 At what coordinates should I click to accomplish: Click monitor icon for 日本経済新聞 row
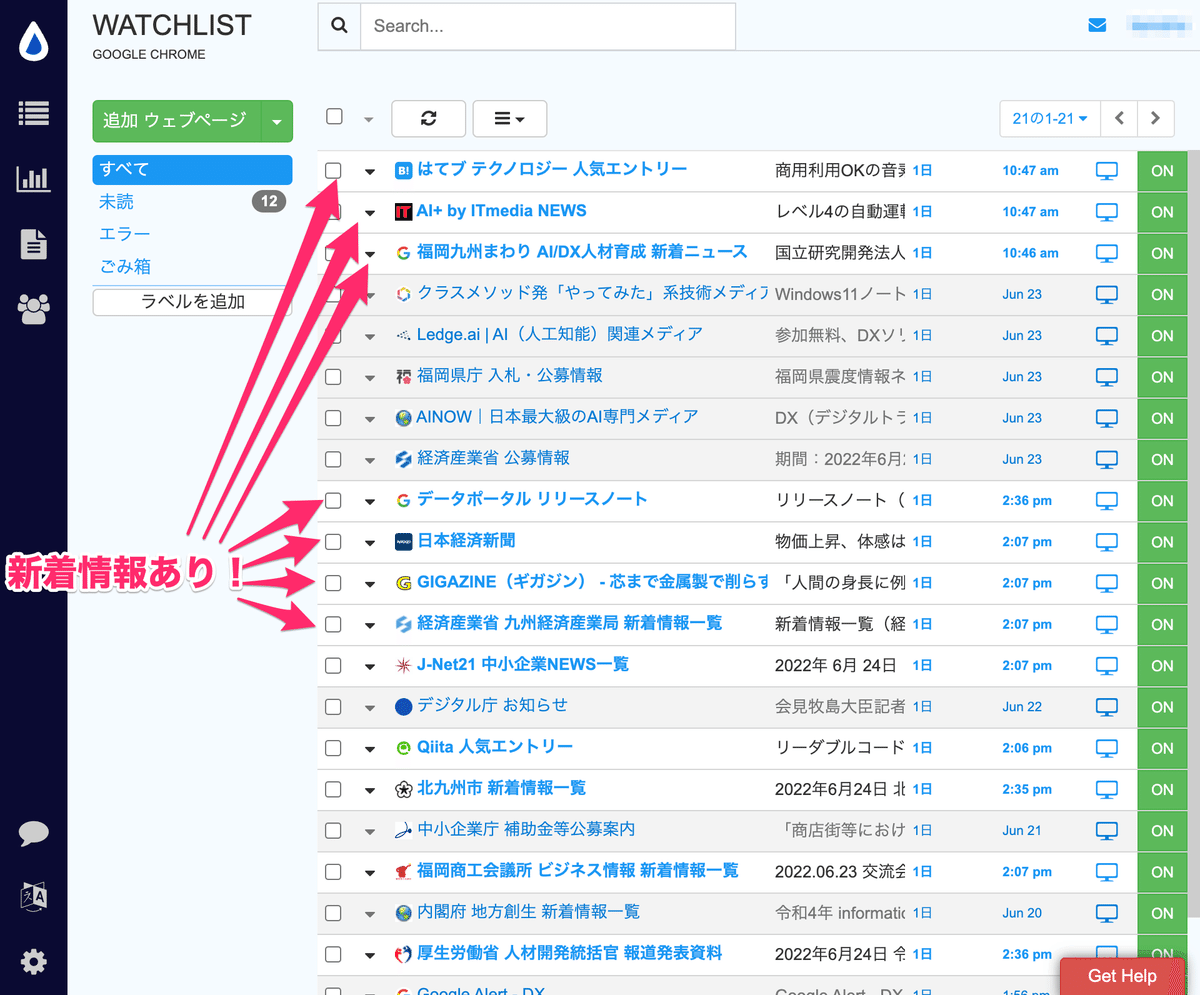click(x=1106, y=541)
